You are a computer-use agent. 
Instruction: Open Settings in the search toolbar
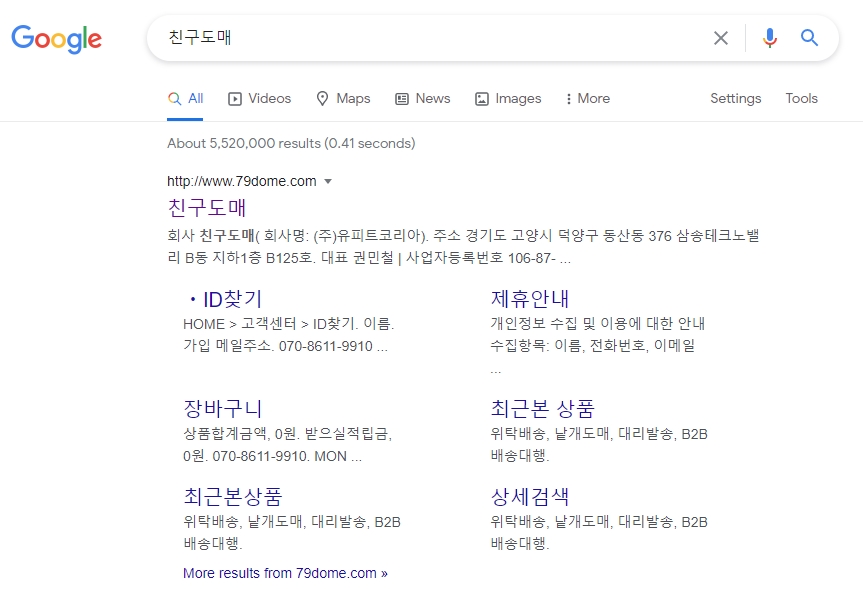735,99
